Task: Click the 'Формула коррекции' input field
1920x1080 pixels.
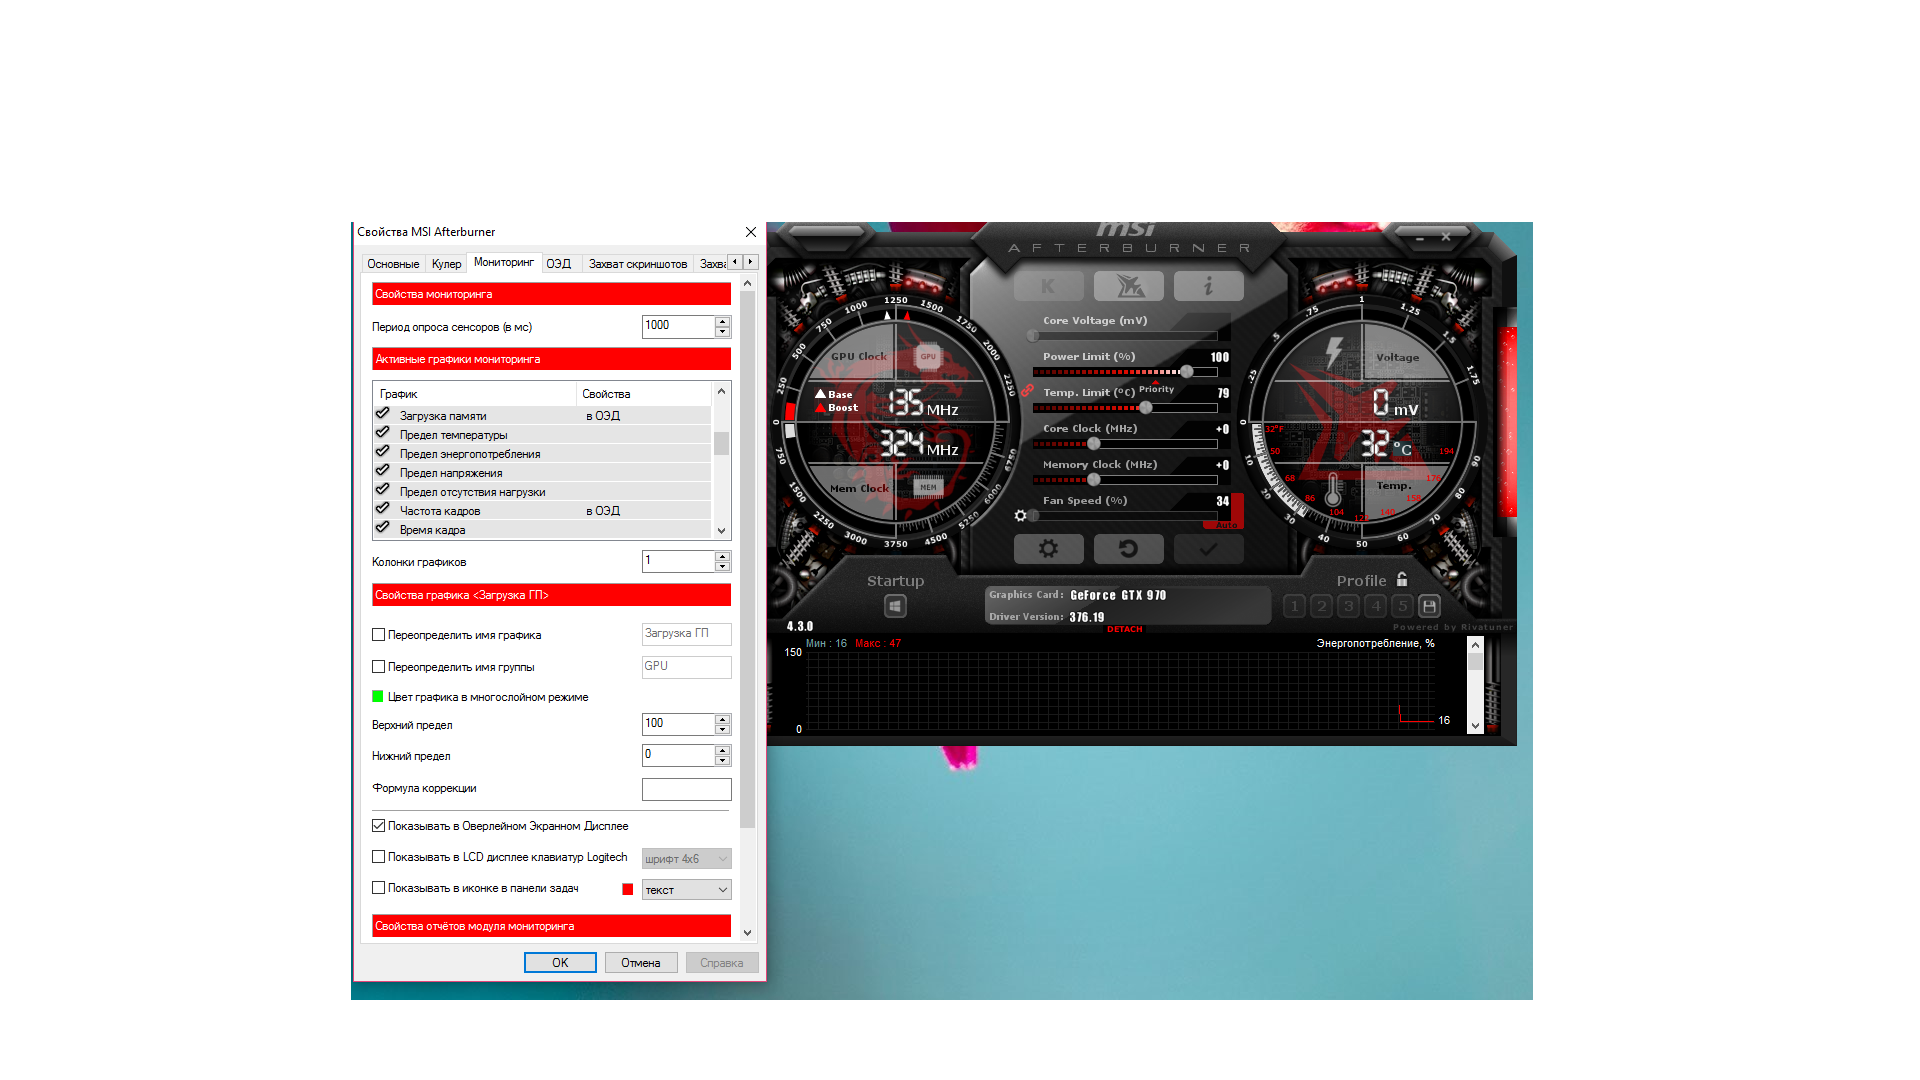Action: (x=686, y=789)
